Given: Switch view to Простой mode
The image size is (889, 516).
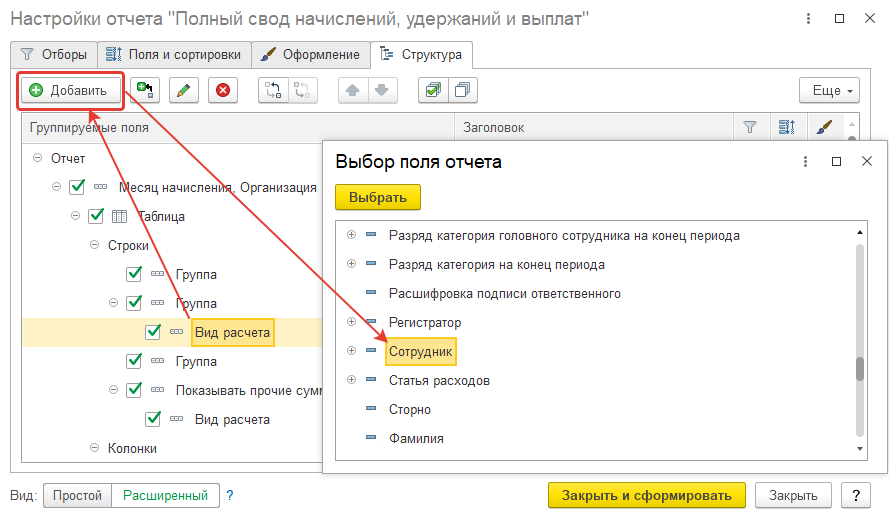Looking at the screenshot, I should coord(77,495).
